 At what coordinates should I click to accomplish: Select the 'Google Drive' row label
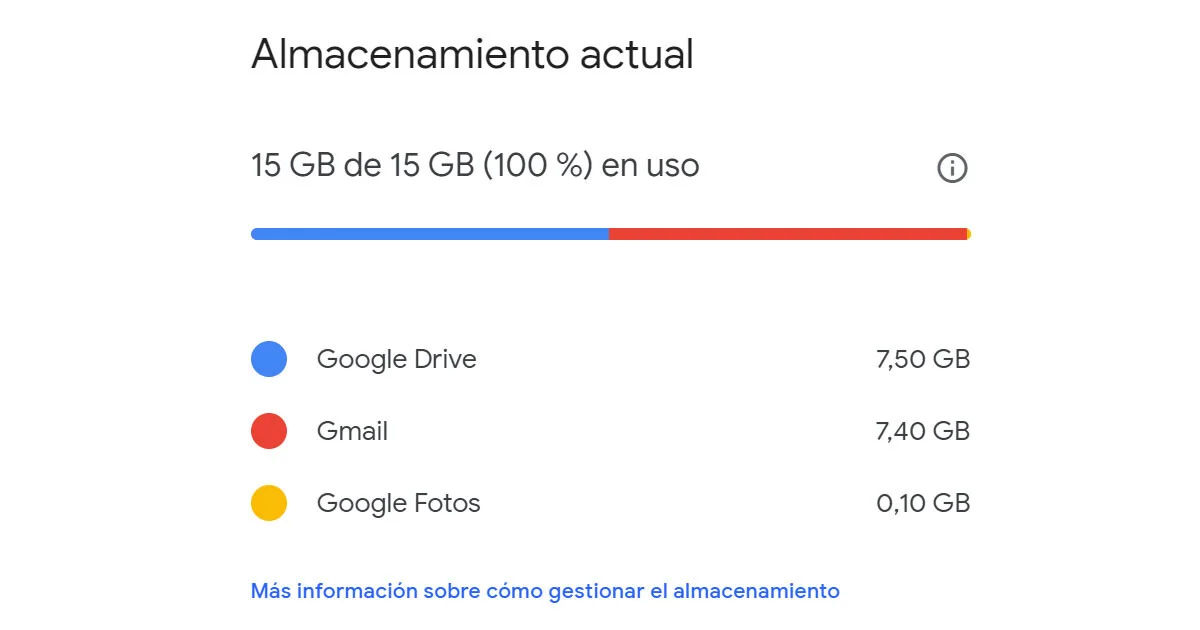(x=396, y=359)
